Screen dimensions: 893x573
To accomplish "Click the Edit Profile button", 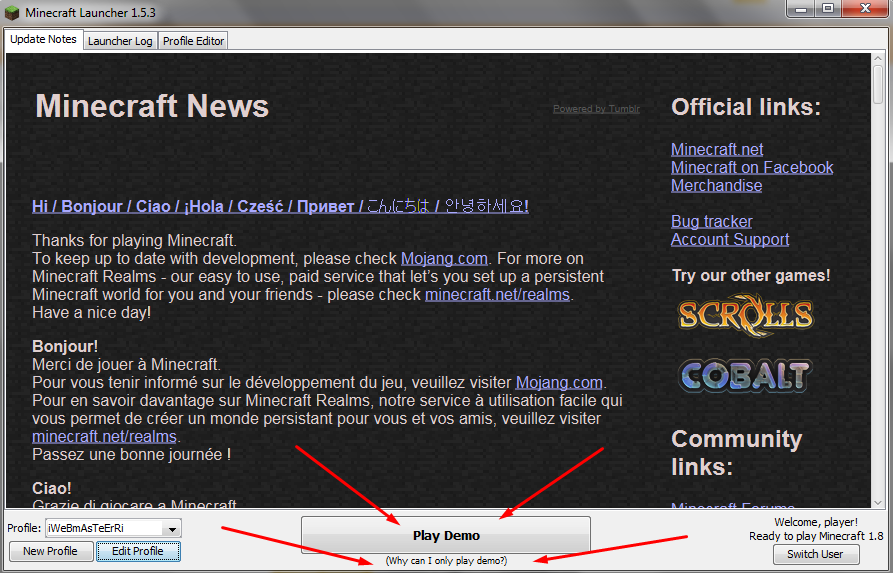I will point(137,551).
